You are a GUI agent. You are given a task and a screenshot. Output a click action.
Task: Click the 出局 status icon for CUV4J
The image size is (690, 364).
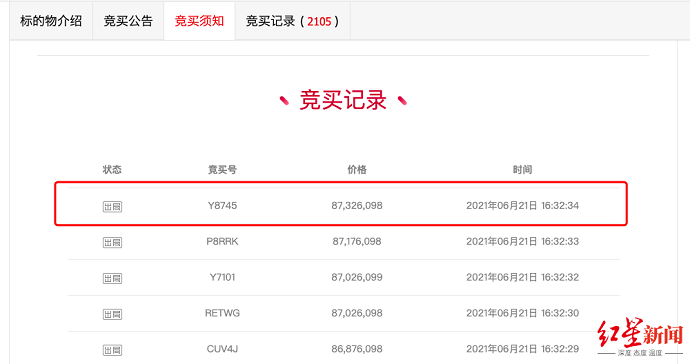(112, 350)
